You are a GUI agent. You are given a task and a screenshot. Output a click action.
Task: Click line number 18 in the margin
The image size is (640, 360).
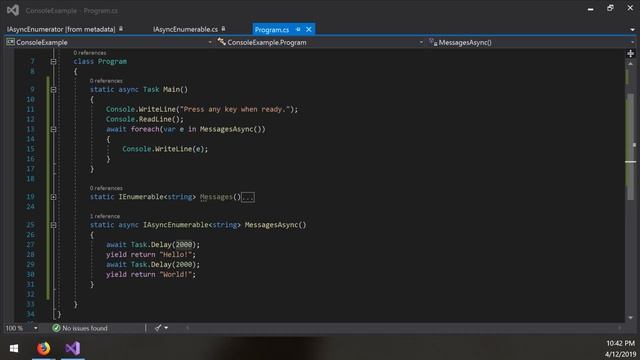30,179
